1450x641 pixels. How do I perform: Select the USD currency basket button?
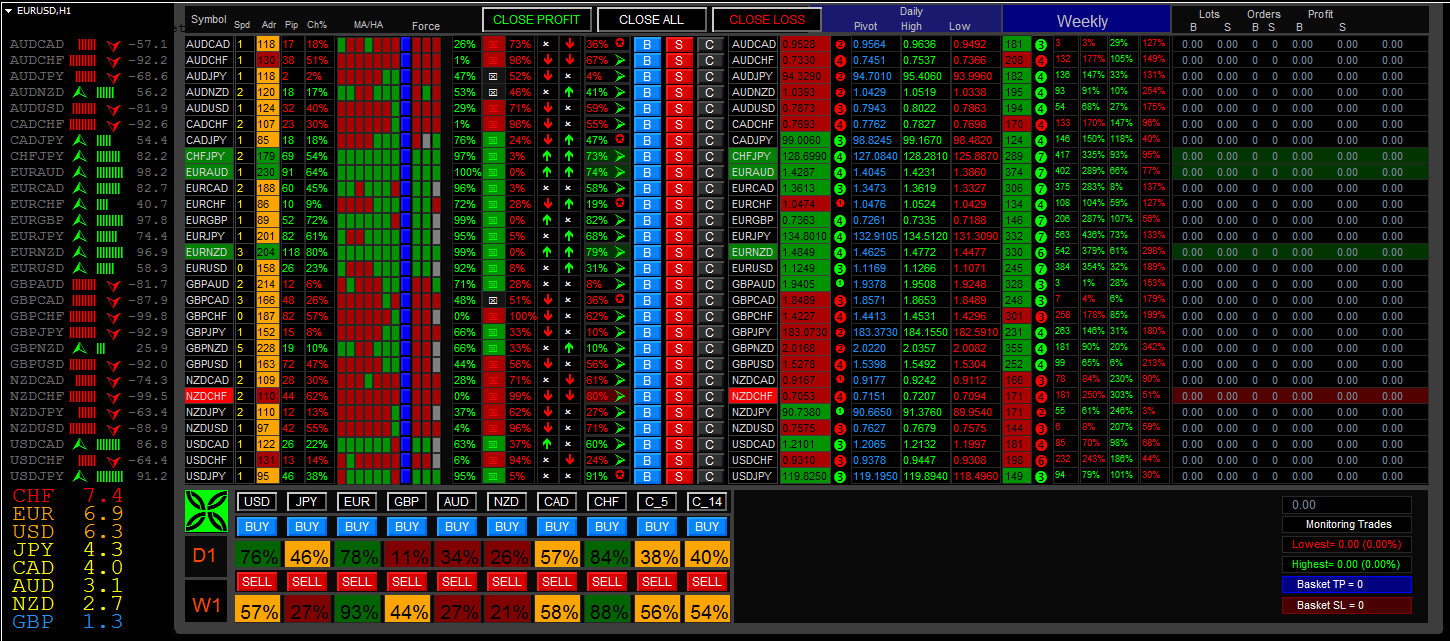pos(257,501)
